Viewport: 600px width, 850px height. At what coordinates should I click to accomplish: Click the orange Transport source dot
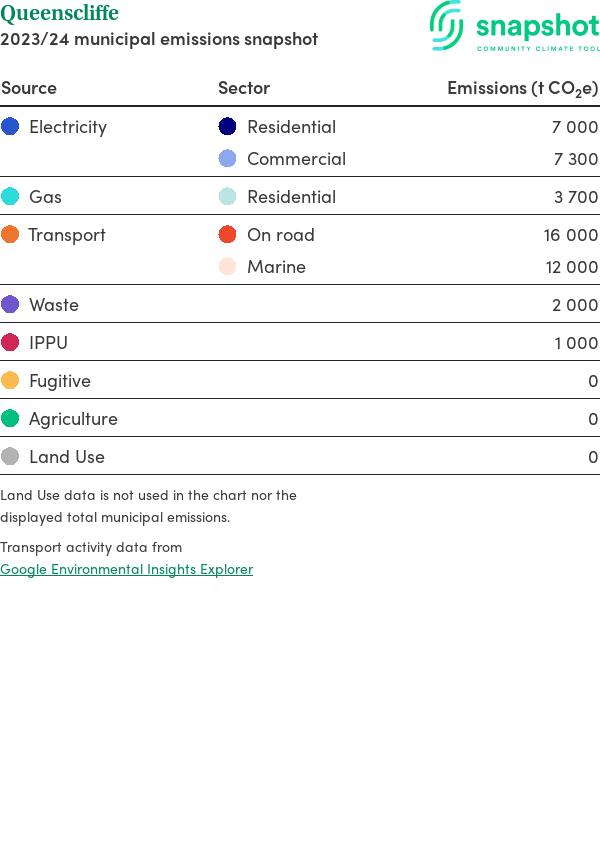pyautogui.click(x=10, y=235)
